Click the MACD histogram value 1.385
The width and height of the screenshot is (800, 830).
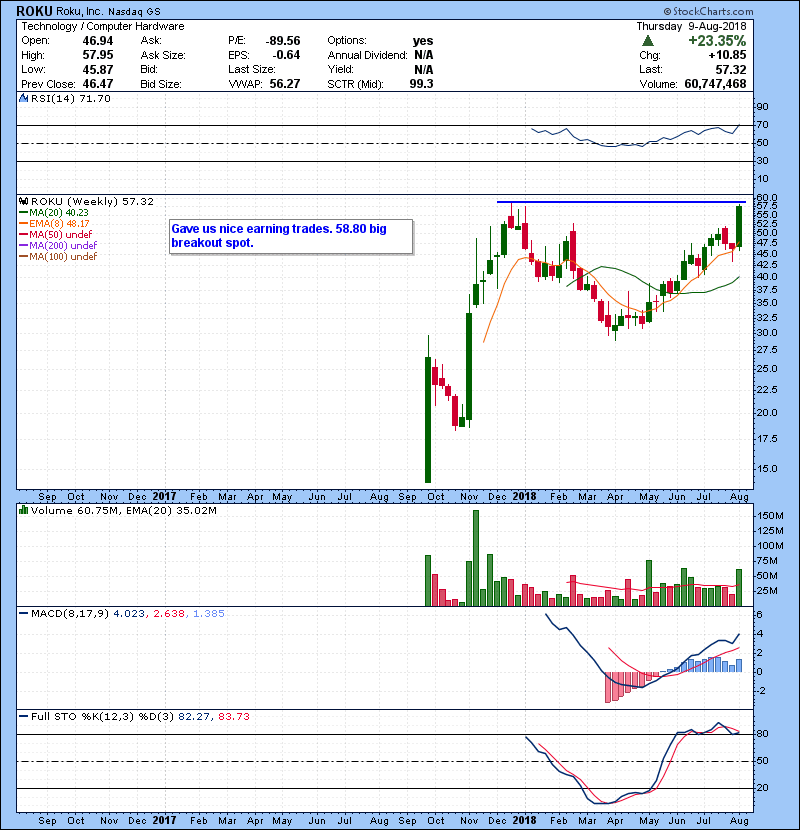[x=209, y=613]
